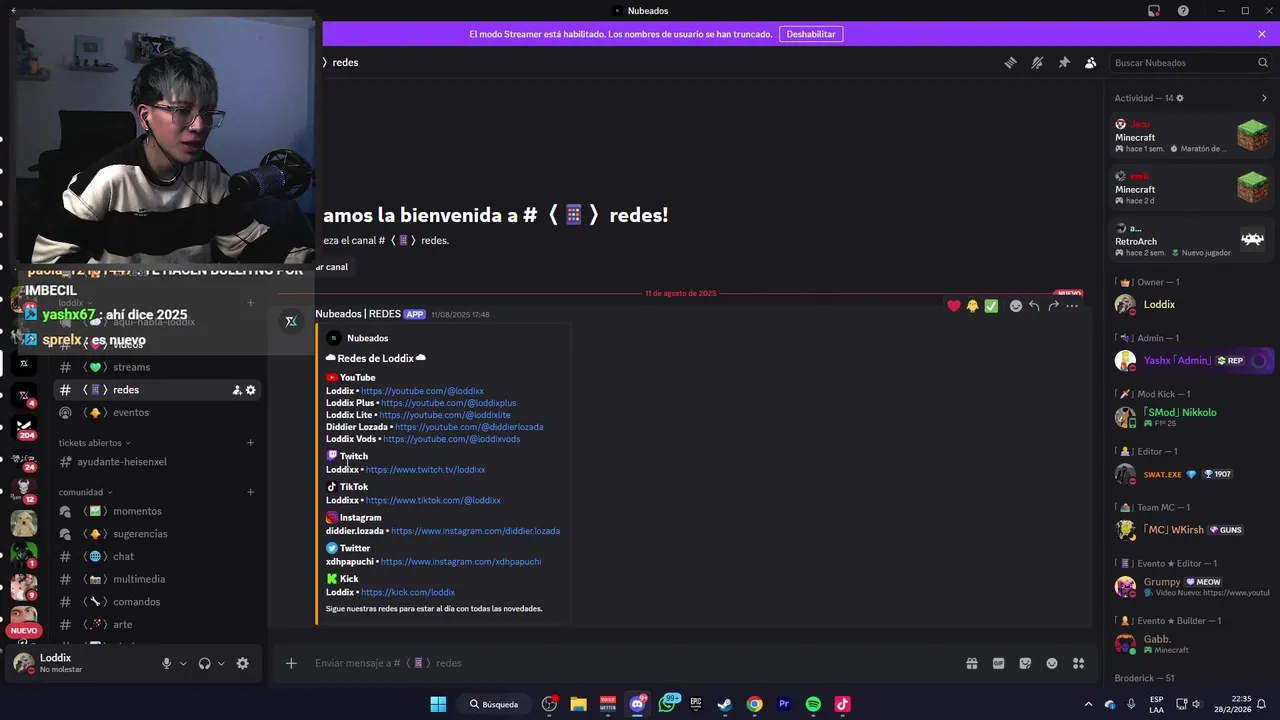
Task: Dismiss the streamer mode banner X
Action: (1262, 34)
